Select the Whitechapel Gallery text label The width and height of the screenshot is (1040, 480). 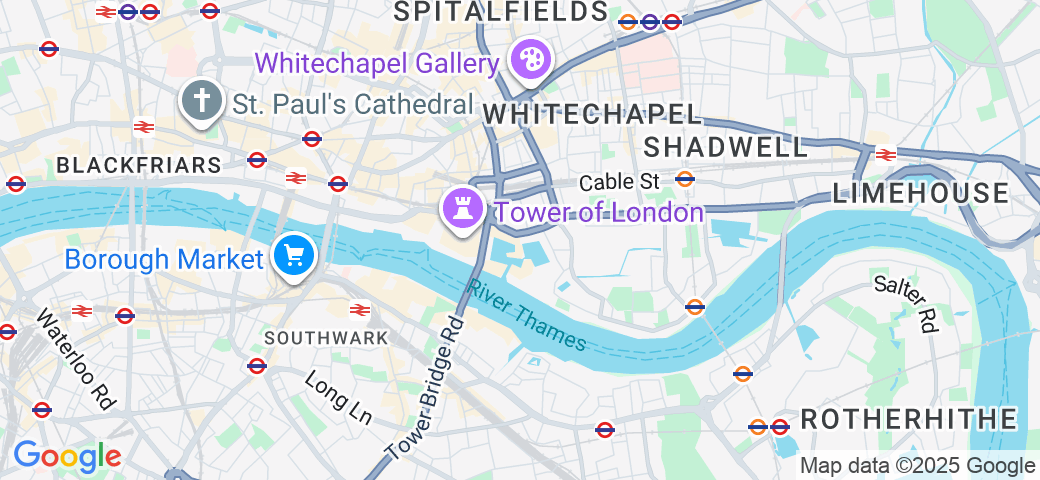(377, 64)
